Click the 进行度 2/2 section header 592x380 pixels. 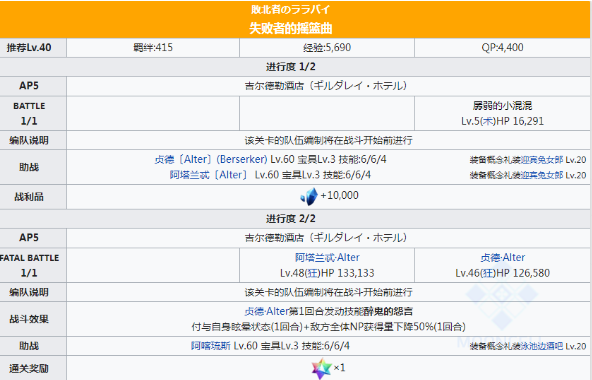tap(295, 219)
